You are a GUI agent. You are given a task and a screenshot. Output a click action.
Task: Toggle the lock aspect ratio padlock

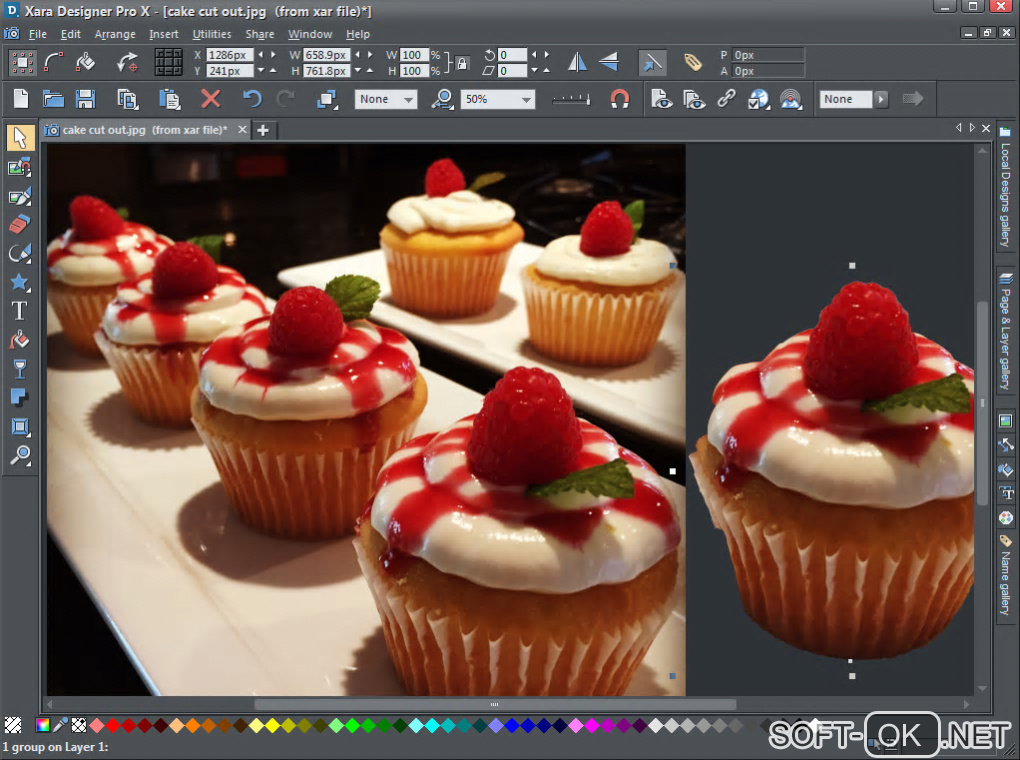[x=461, y=63]
